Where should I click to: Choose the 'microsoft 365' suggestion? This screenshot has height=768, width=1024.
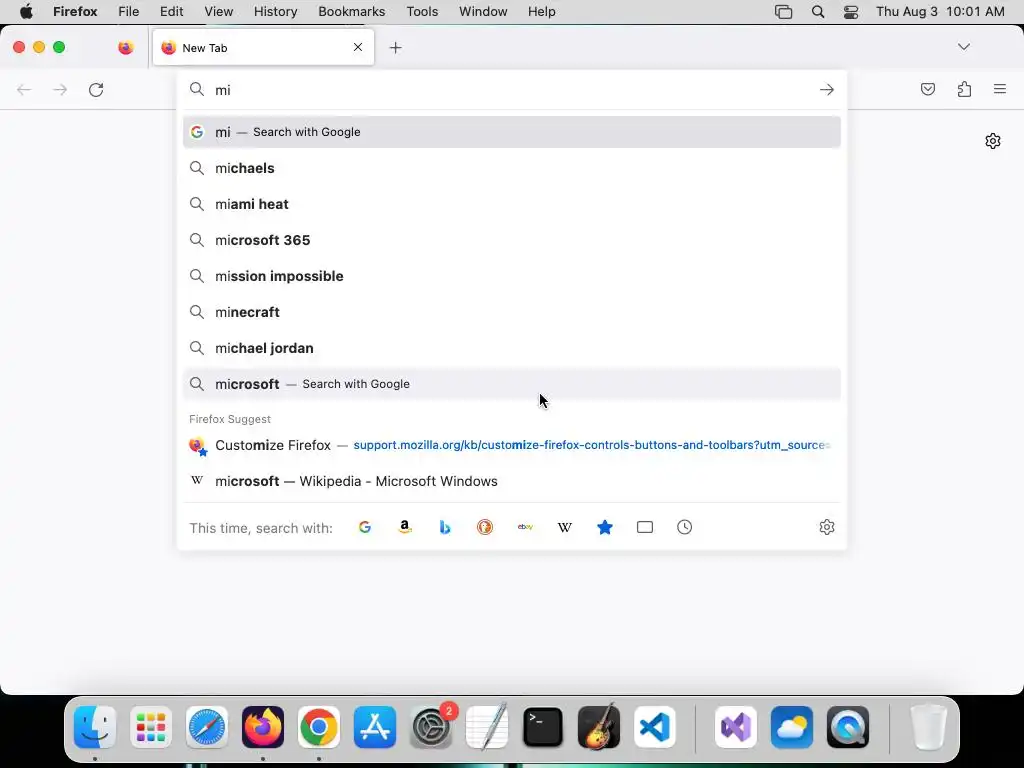(x=512, y=240)
